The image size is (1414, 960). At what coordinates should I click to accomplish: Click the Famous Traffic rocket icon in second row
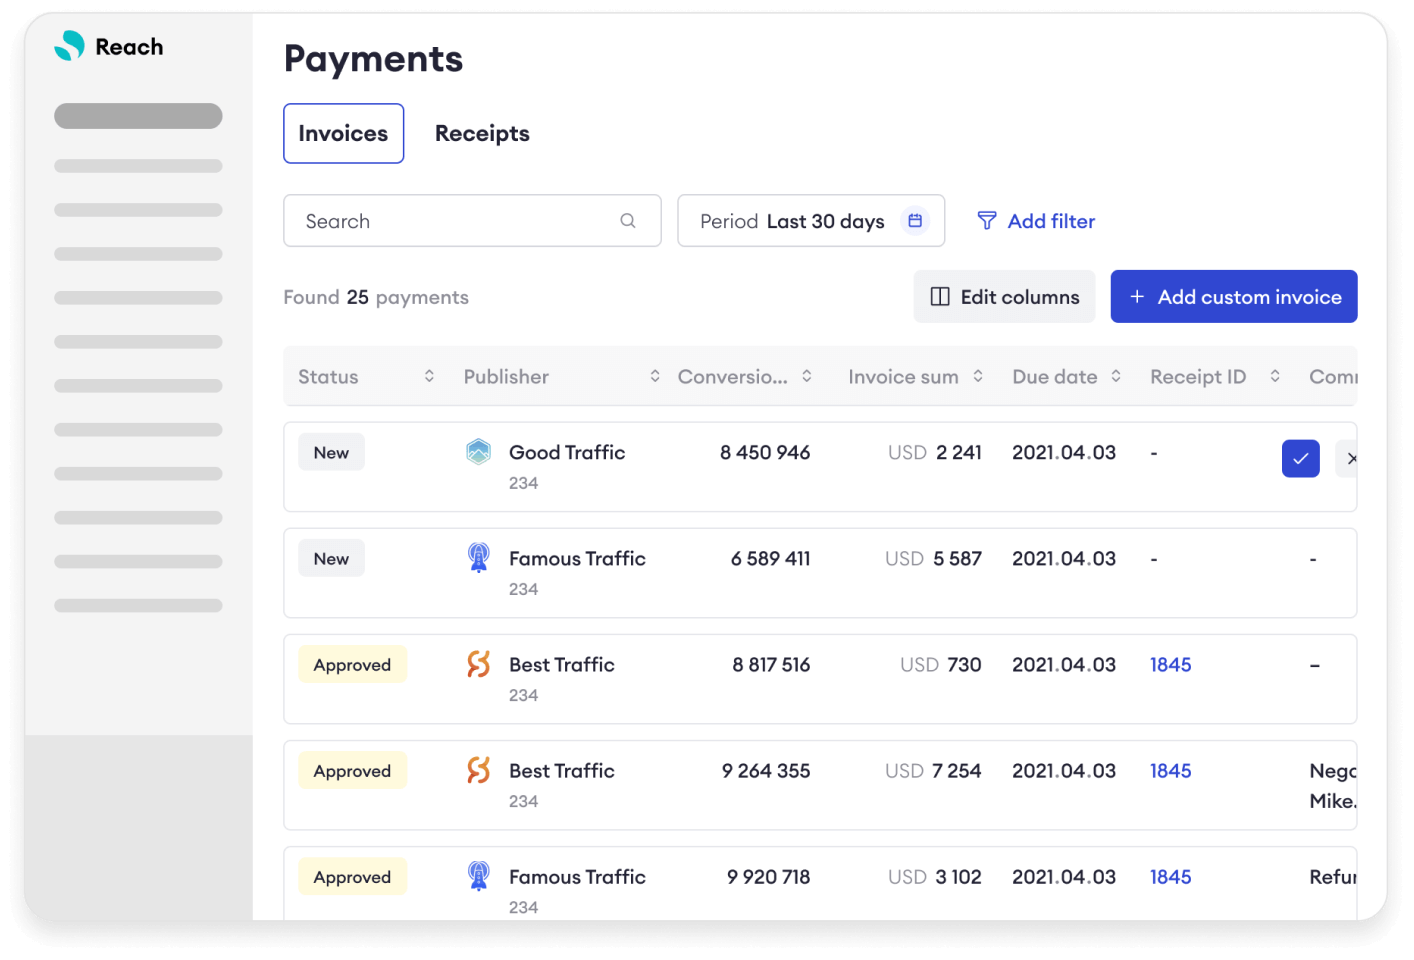click(479, 558)
